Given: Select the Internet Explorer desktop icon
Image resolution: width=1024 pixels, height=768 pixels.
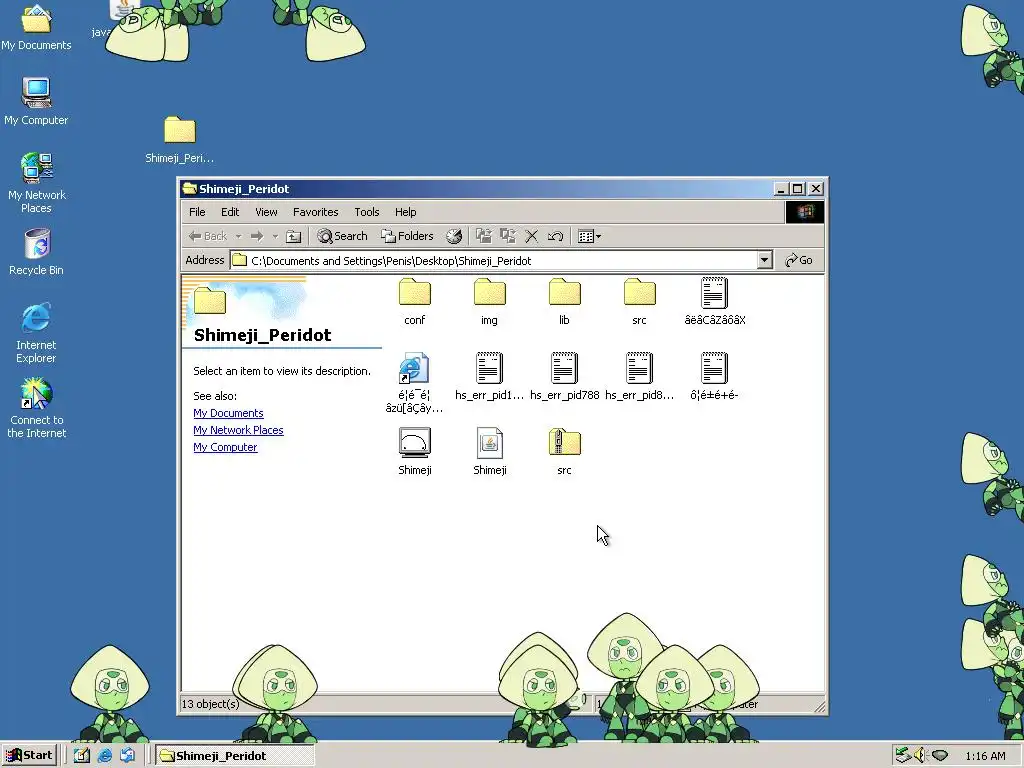Looking at the screenshot, I should coord(36,333).
